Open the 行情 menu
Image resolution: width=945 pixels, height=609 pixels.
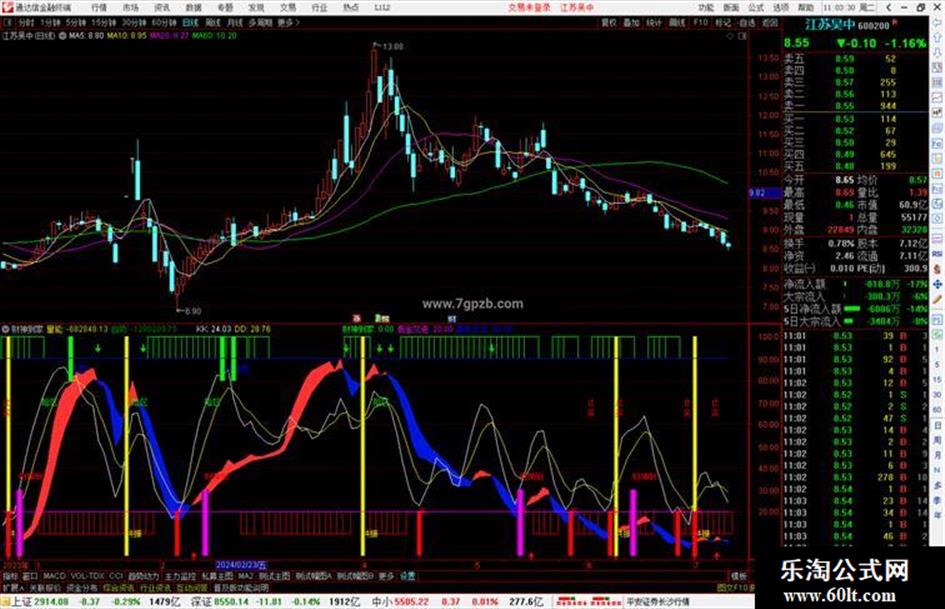point(99,7)
